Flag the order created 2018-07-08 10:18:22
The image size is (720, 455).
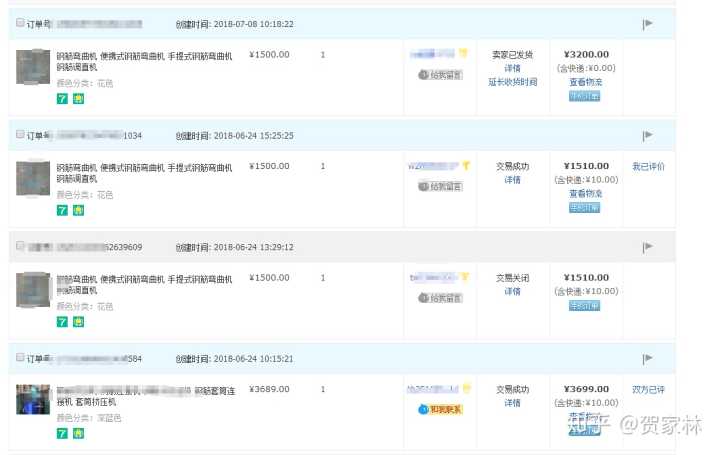[x=647, y=24]
